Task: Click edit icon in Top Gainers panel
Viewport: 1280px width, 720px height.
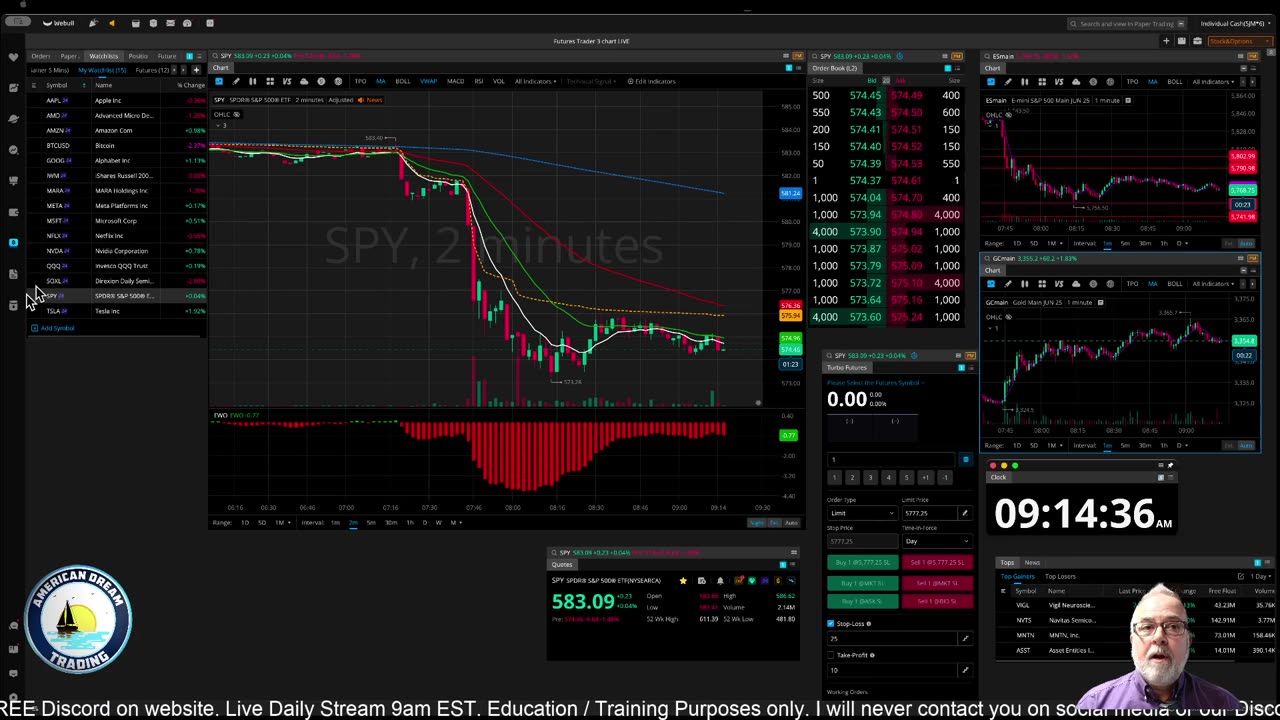Action: [1241, 576]
